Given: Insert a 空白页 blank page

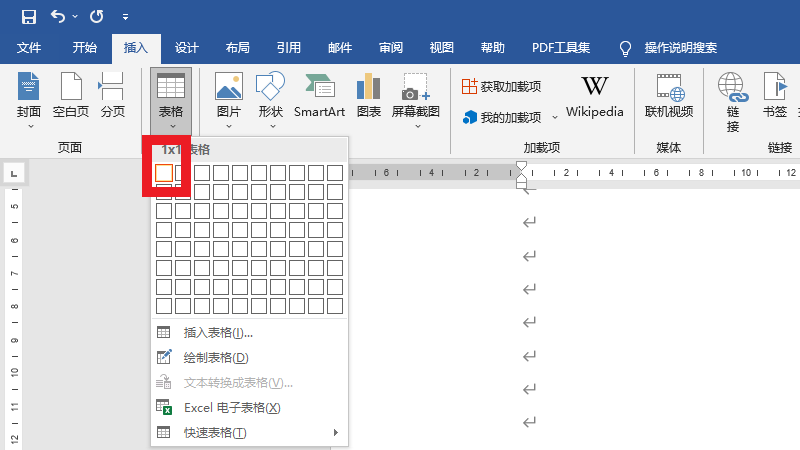Looking at the screenshot, I should point(71,94).
